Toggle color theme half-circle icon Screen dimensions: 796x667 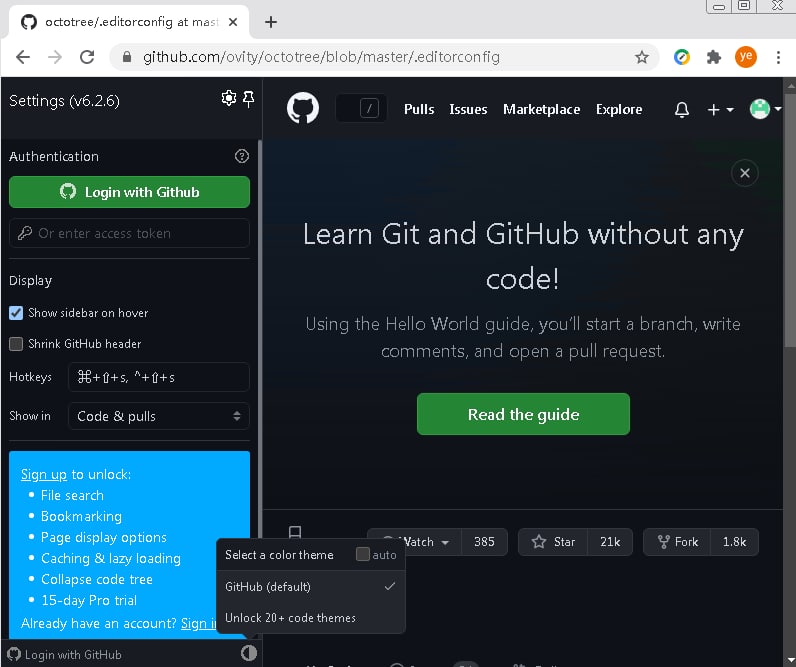249,653
